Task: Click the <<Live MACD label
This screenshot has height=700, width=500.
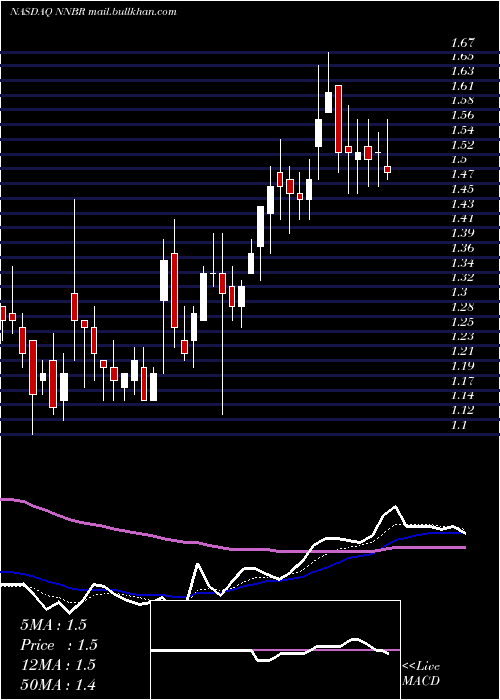Action: (x=421, y=673)
